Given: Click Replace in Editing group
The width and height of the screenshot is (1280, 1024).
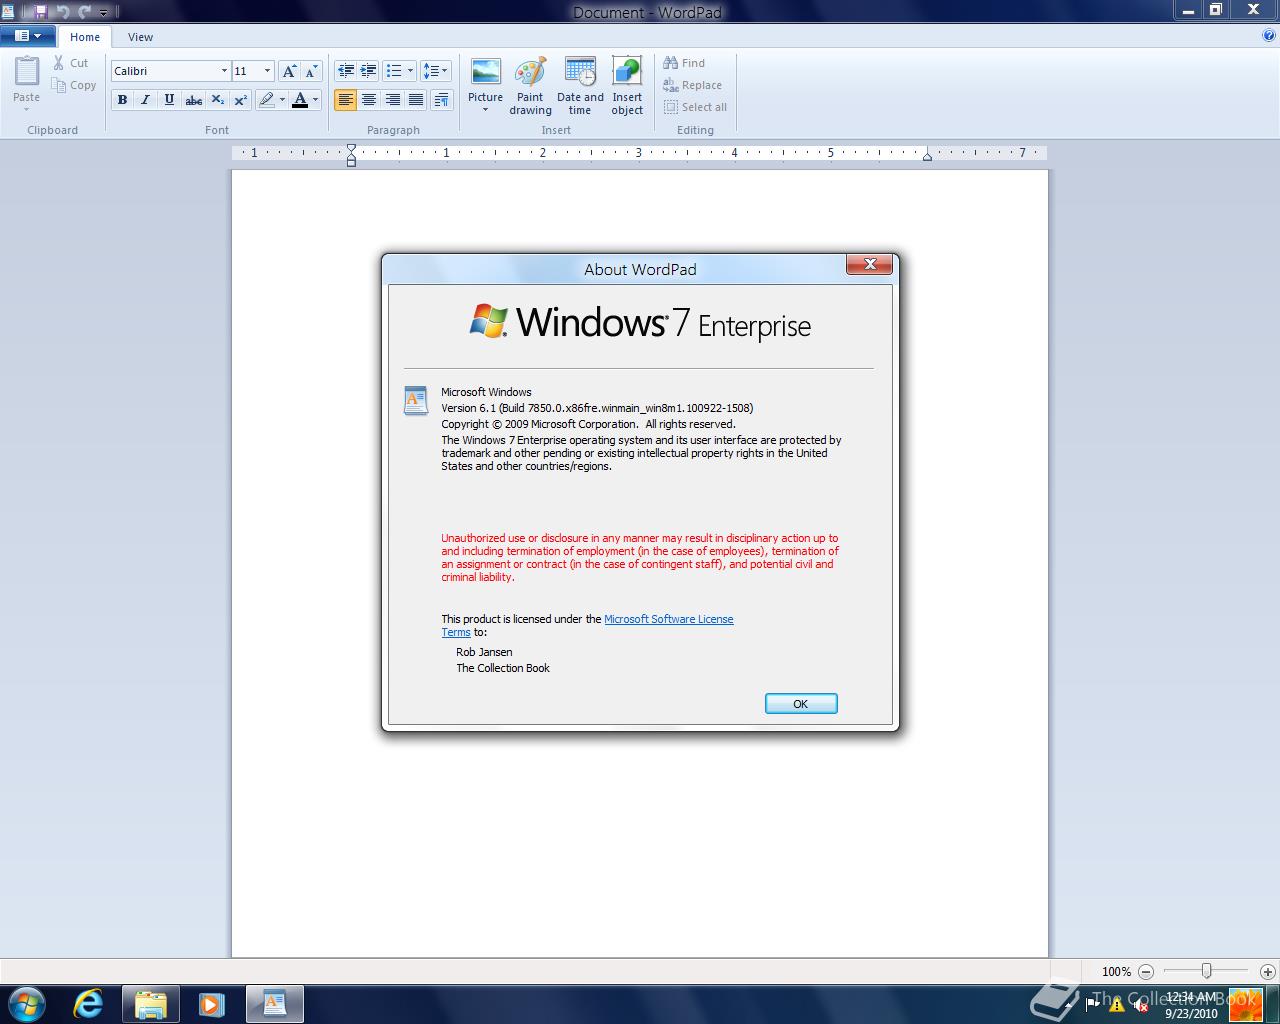Looking at the screenshot, I should point(692,85).
